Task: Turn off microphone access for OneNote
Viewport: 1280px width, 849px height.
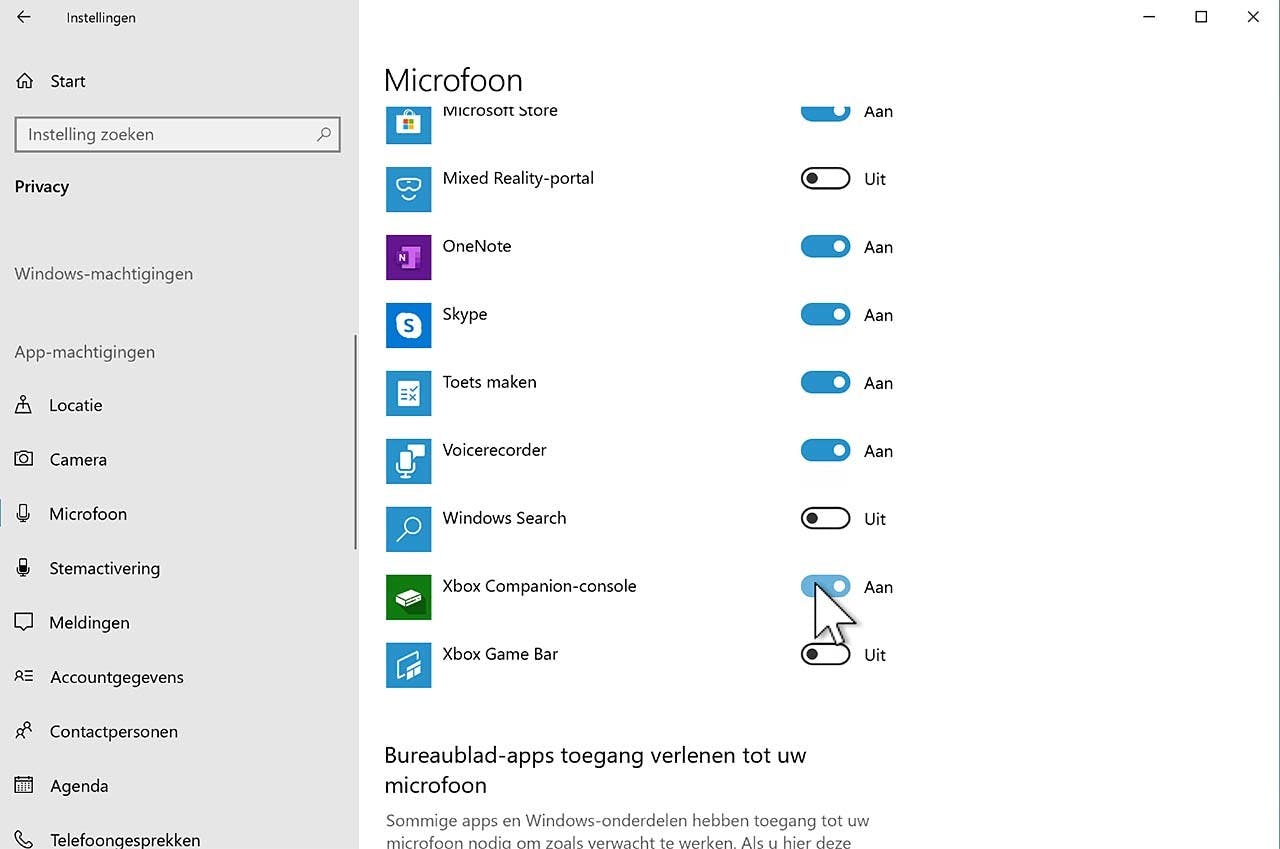Action: coord(825,247)
